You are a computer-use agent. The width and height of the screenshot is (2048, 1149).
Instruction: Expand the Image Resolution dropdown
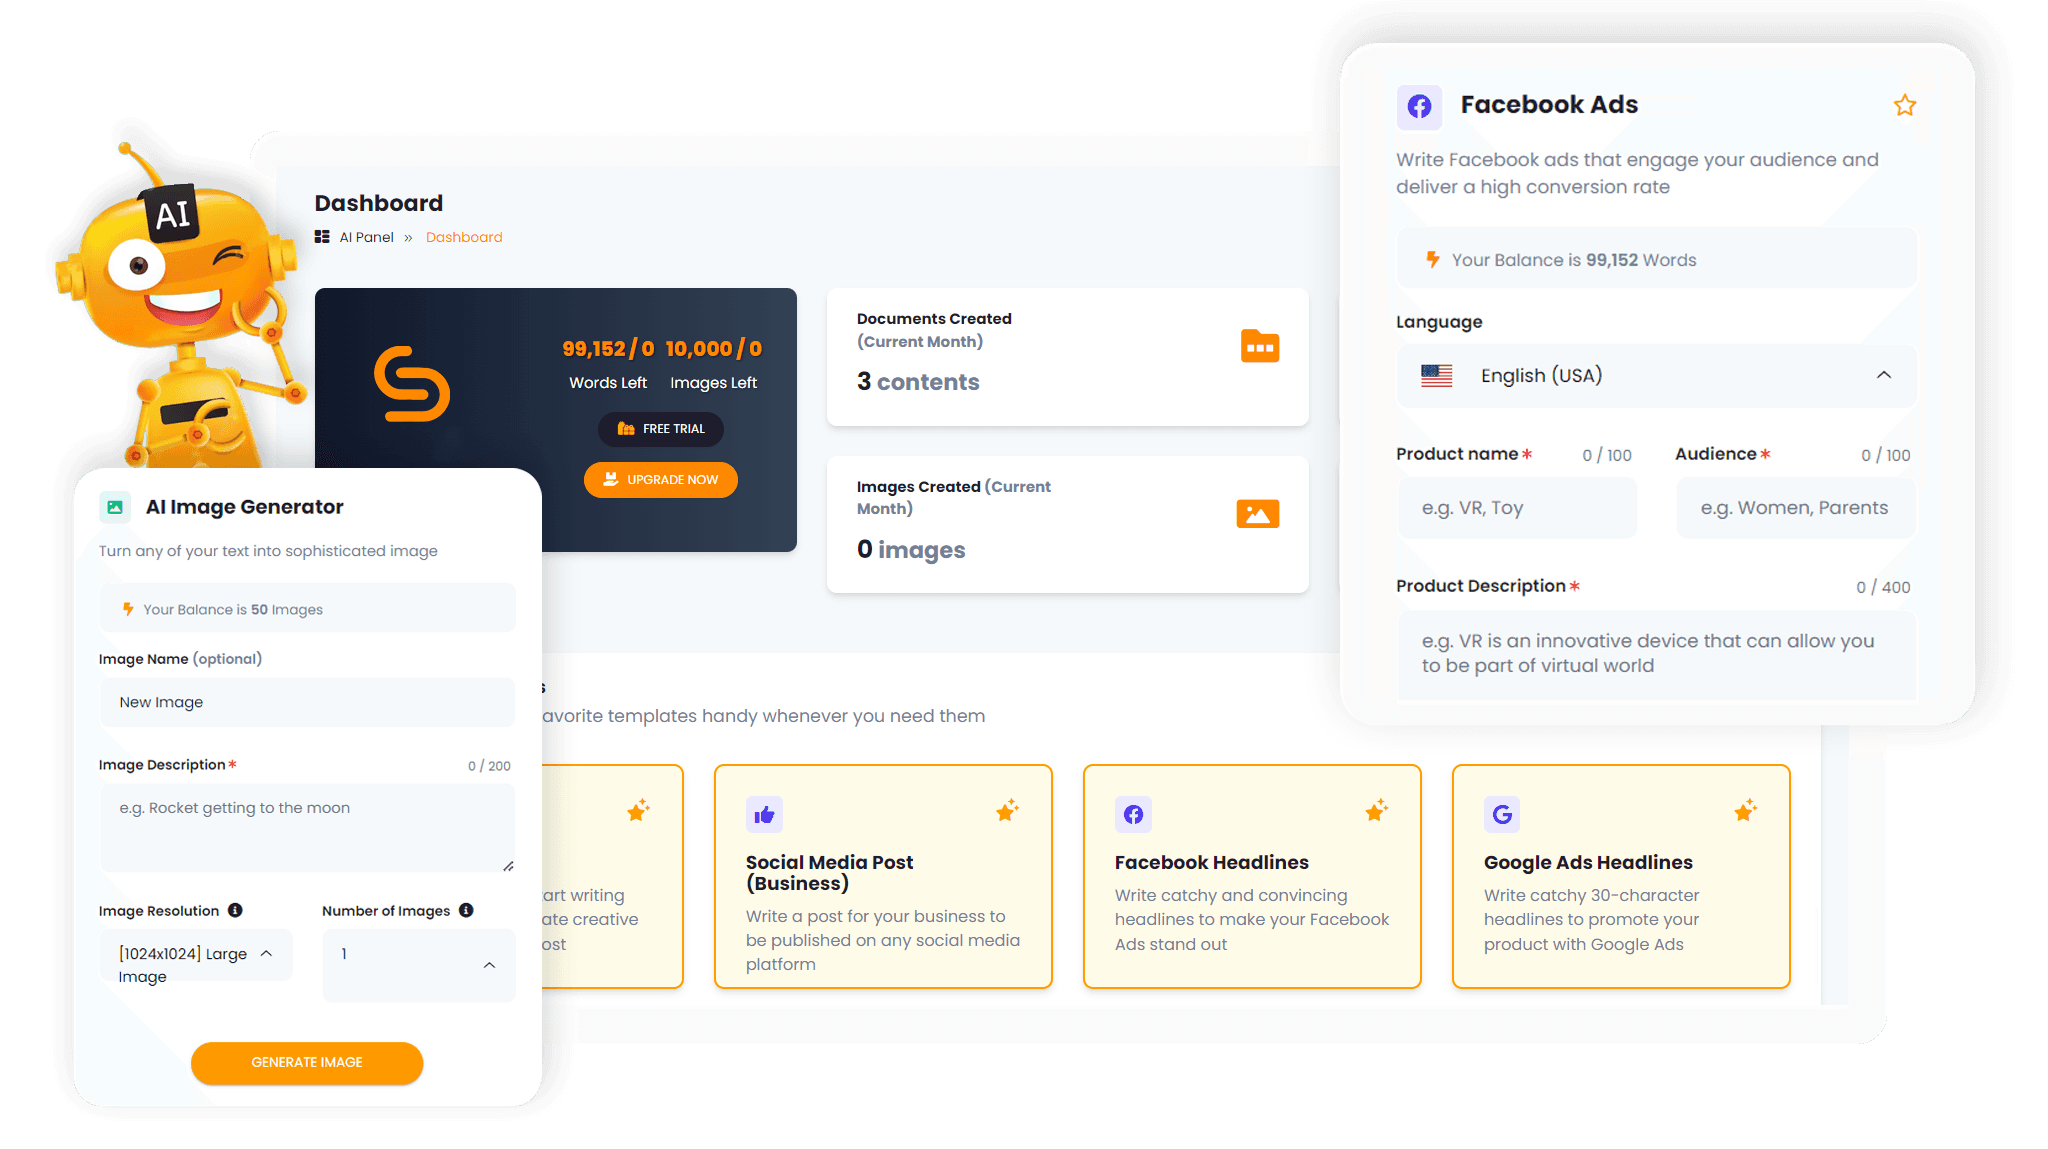(196, 954)
